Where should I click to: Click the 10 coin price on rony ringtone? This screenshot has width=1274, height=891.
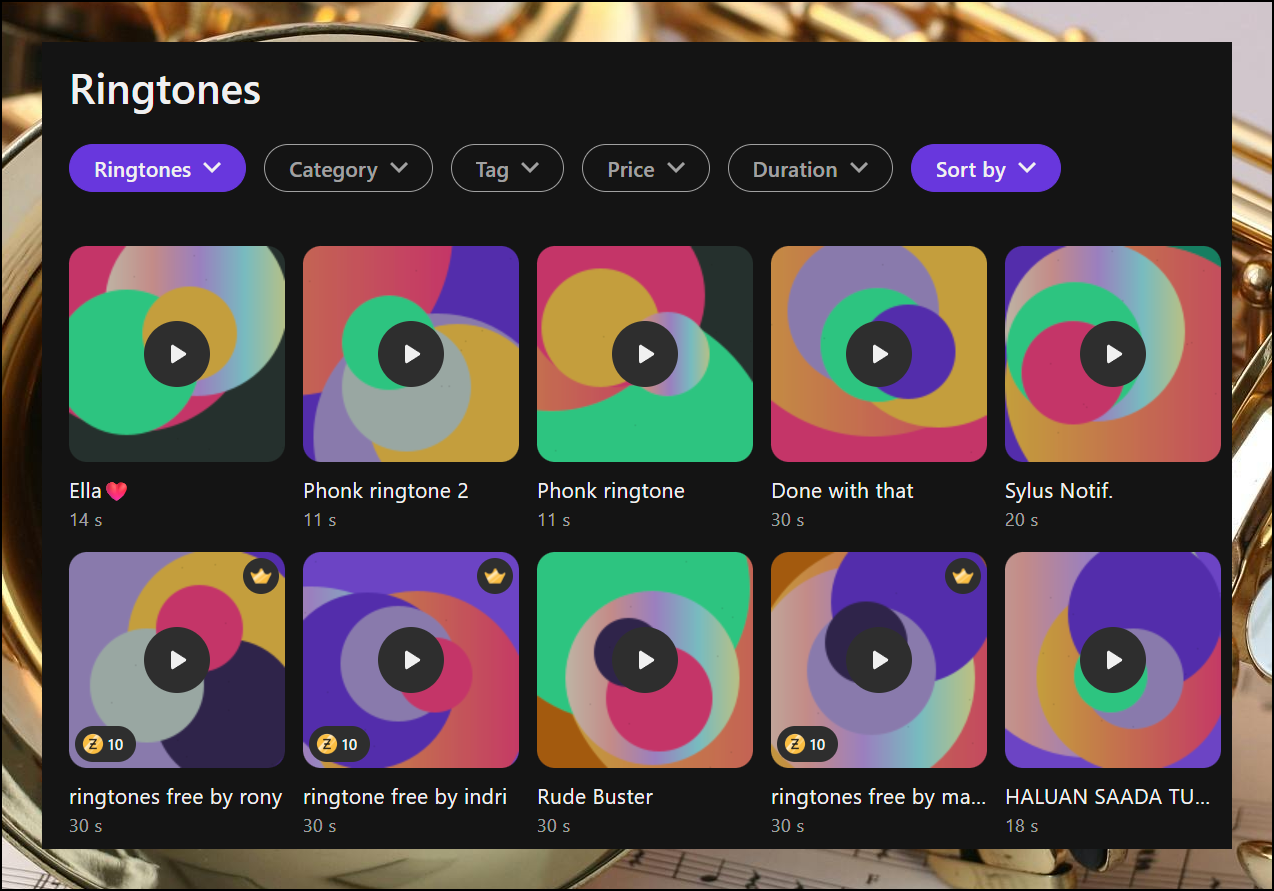coord(105,744)
